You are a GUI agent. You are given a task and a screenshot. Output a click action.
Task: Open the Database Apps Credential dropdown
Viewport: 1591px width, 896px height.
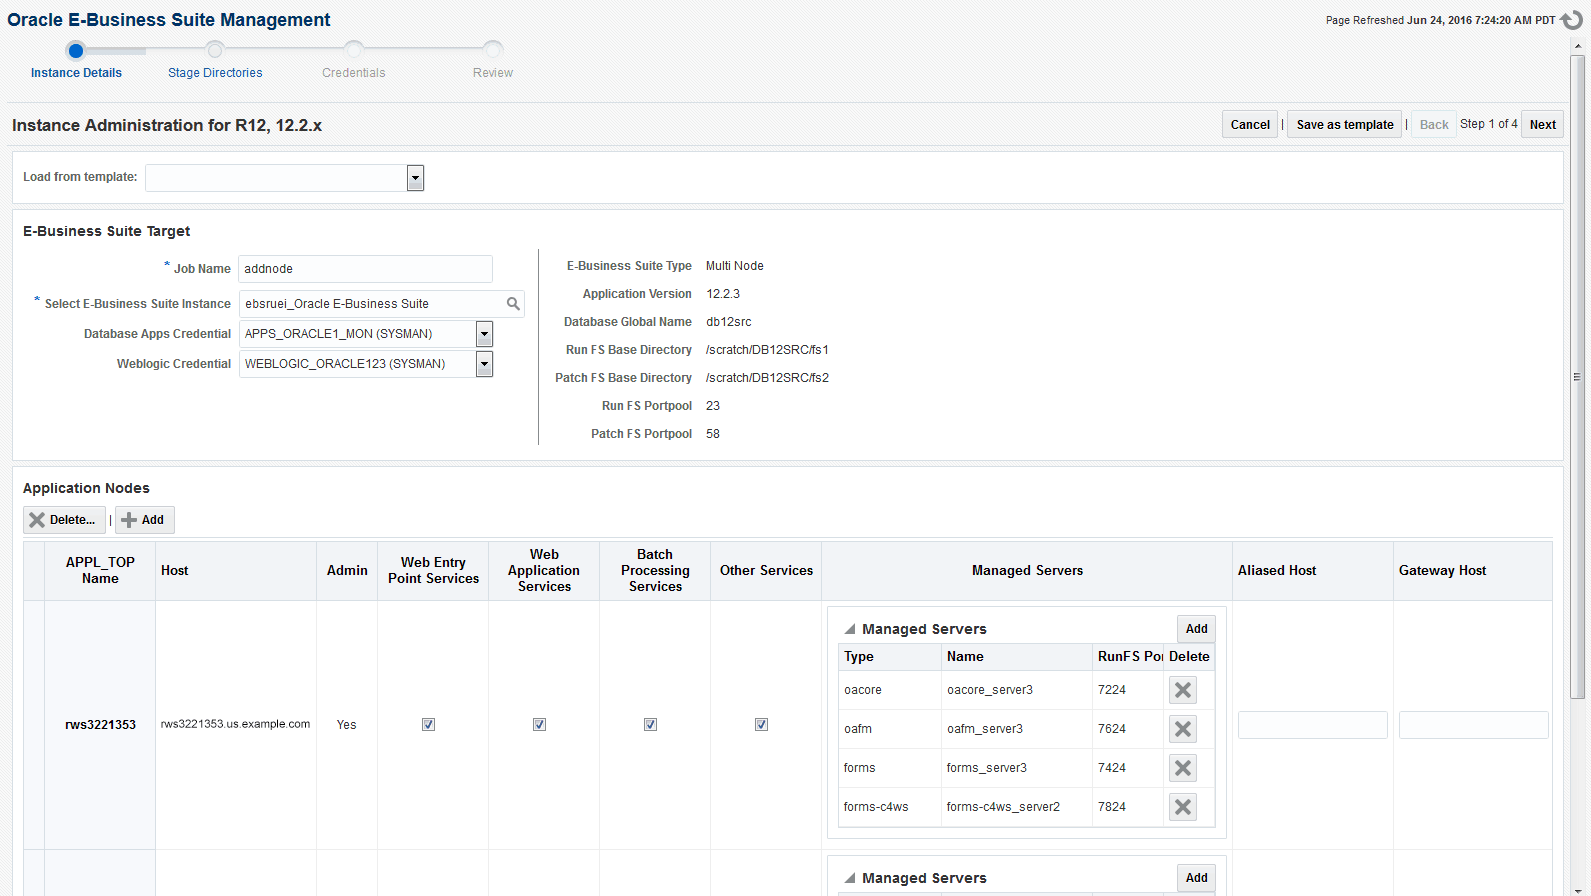pos(484,334)
